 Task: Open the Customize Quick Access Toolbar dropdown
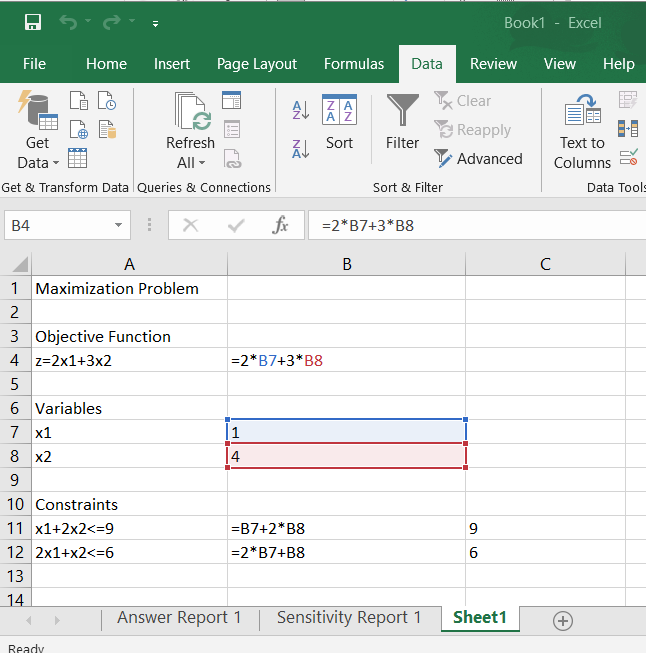click(x=155, y=22)
